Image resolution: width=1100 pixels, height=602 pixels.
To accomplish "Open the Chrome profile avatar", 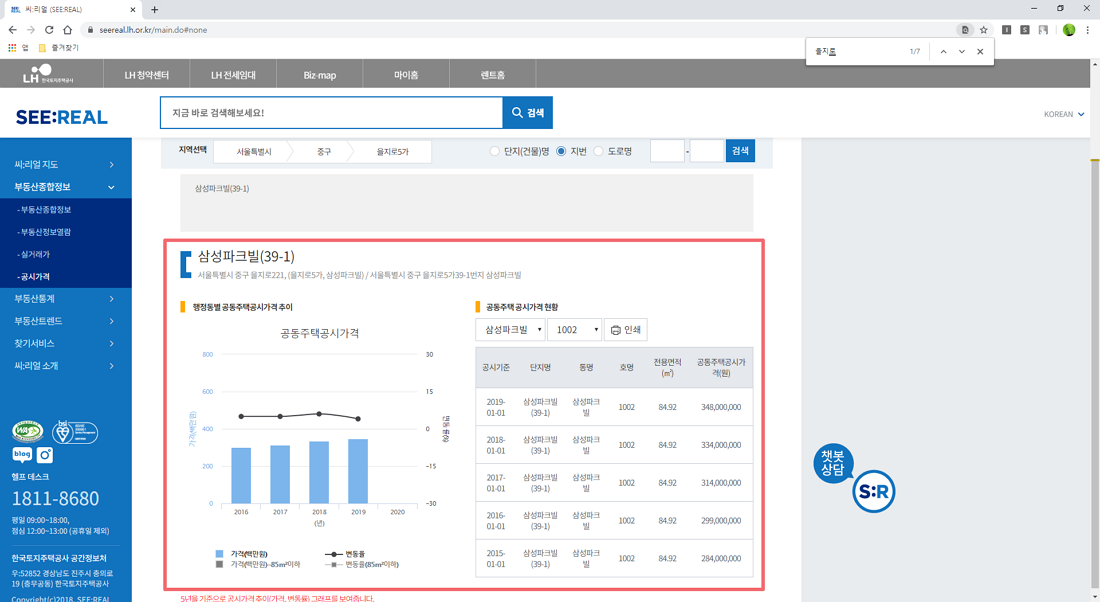I will 1068,29.
